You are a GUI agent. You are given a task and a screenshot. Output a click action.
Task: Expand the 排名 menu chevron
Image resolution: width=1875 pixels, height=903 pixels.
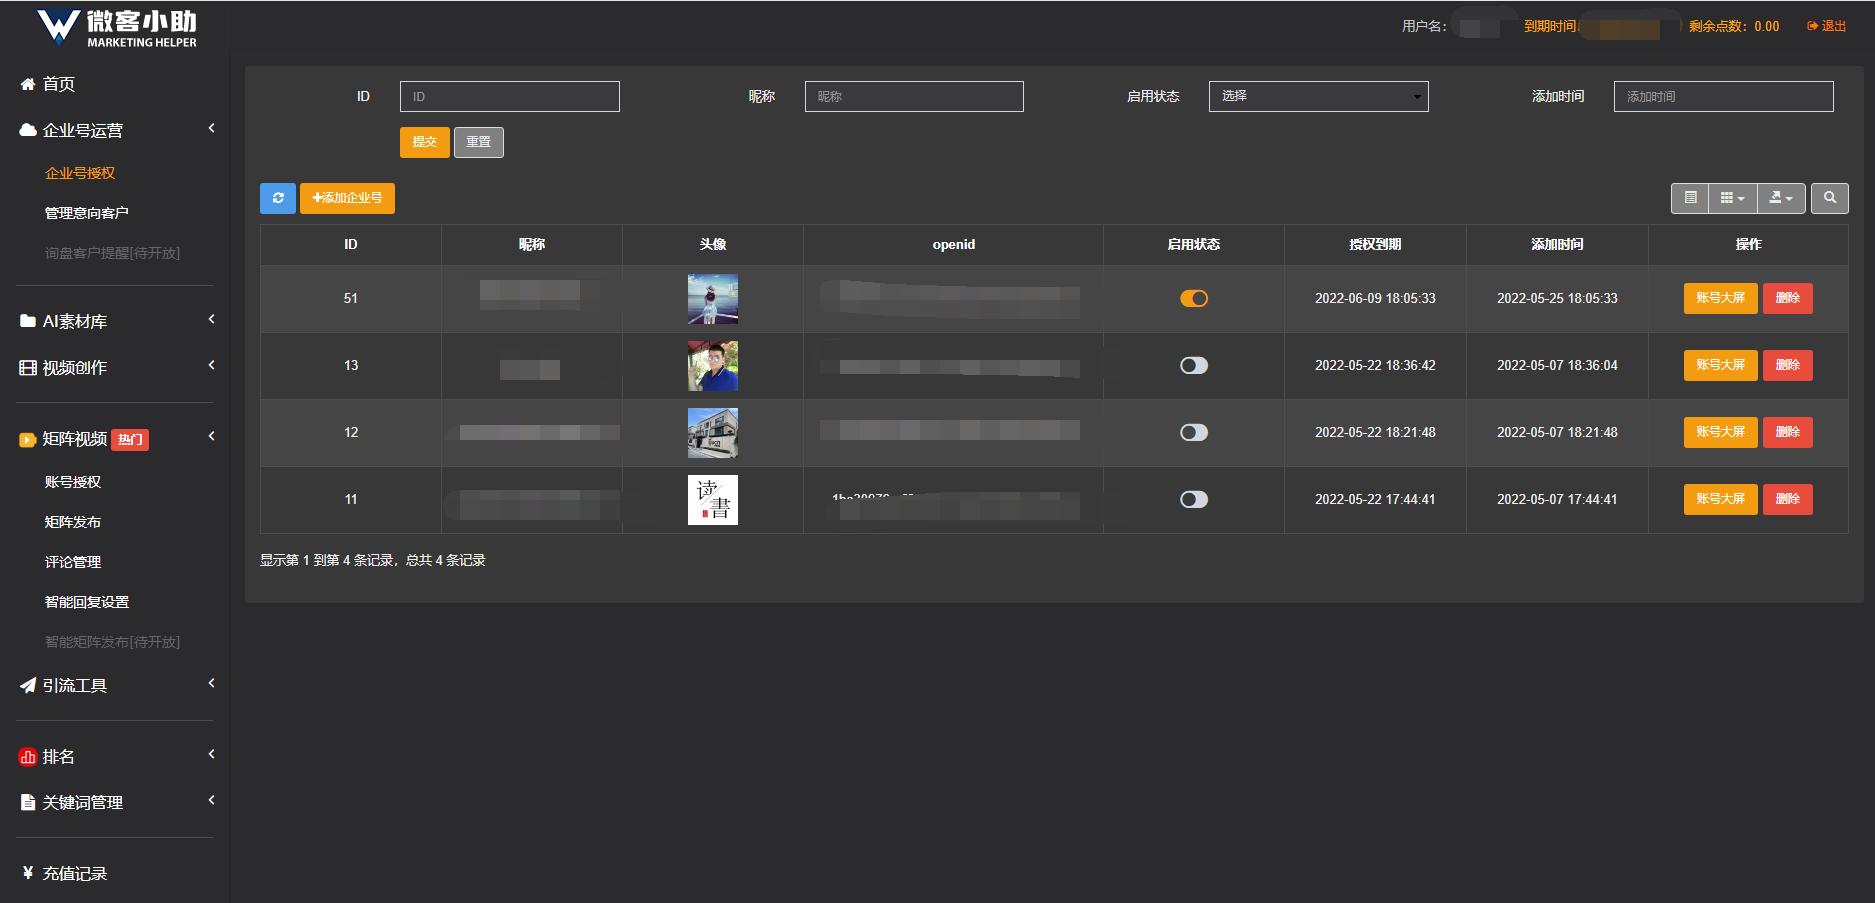coord(211,754)
